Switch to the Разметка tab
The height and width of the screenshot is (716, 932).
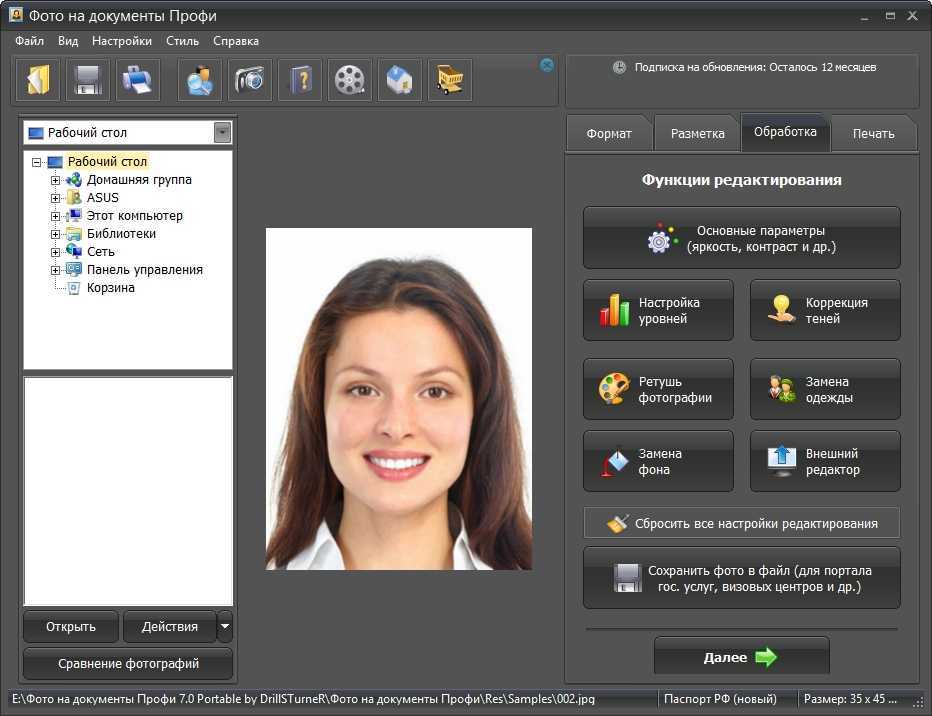click(x=698, y=134)
